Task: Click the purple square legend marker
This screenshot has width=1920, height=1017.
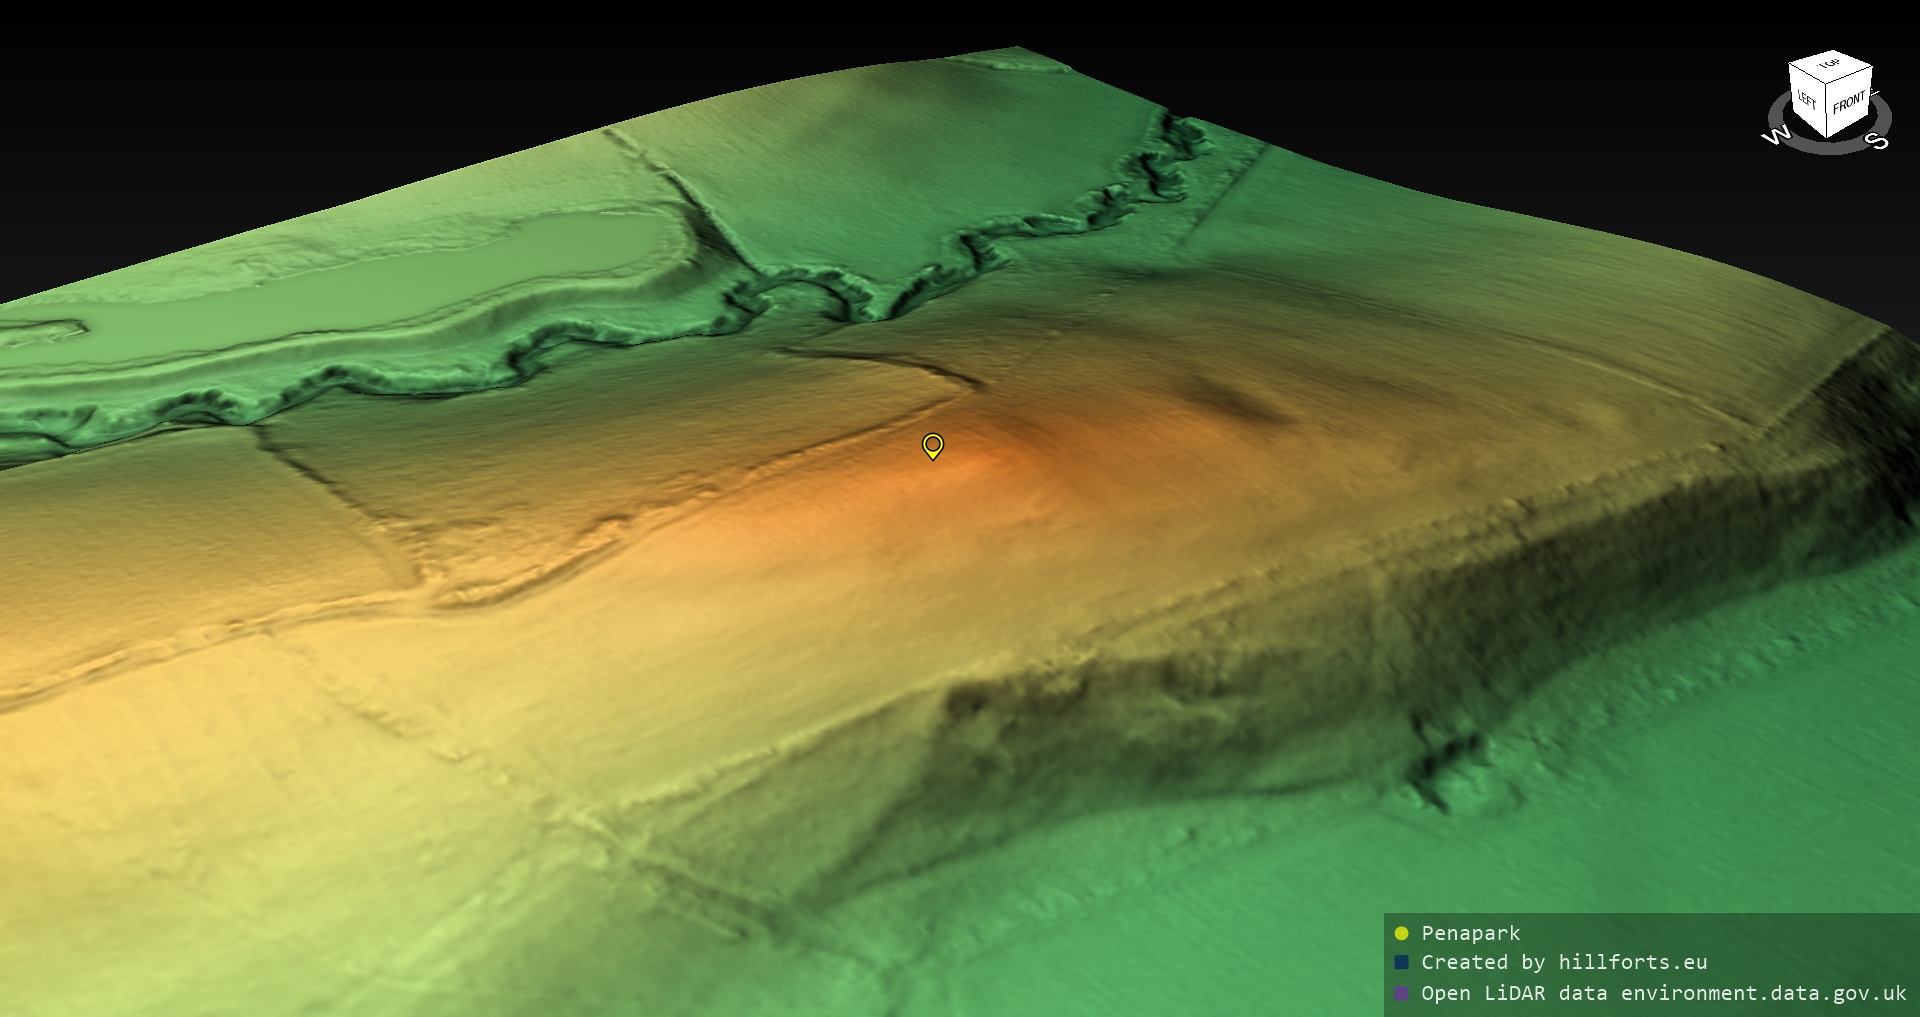Action: tap(1401, 993)
